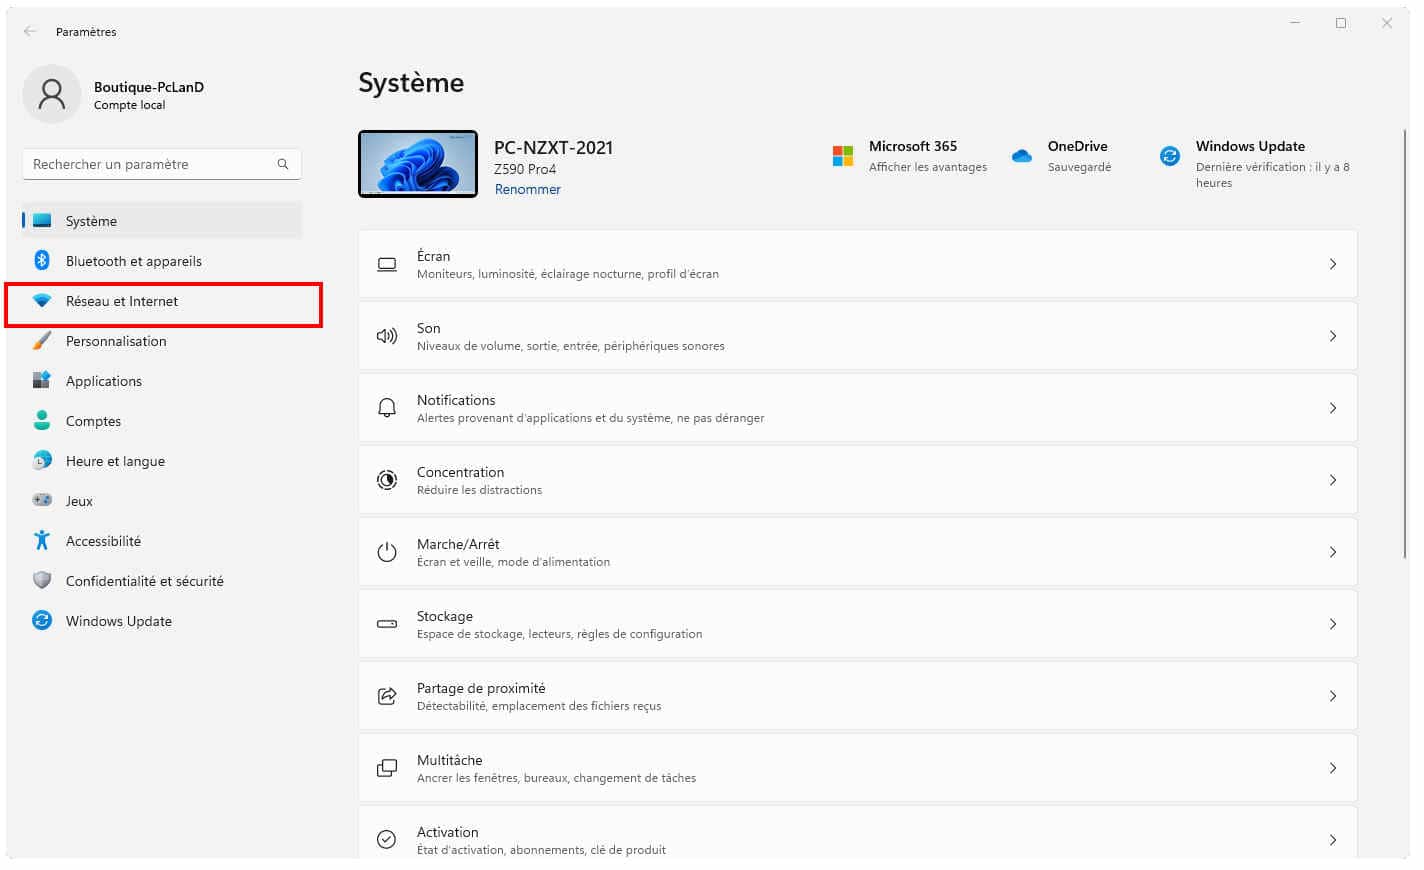This screenshot has height=870, width=1424.
Task: Click the magnifier icon in search box
Action: tap(283, 164)
